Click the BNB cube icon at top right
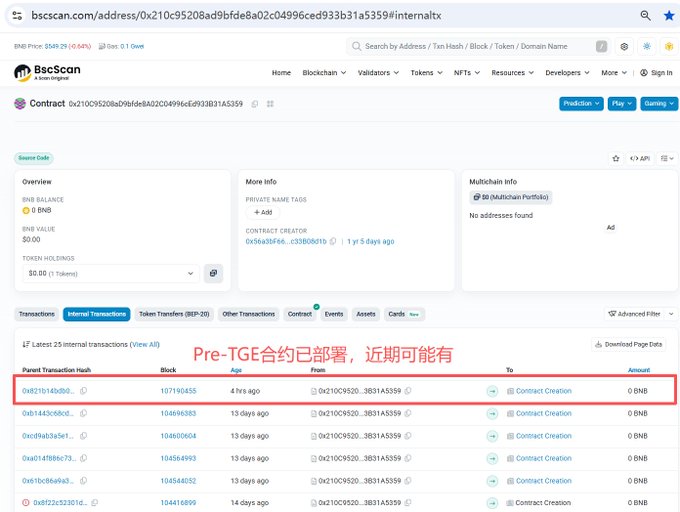The image size is (680, 512). [669, 46]
